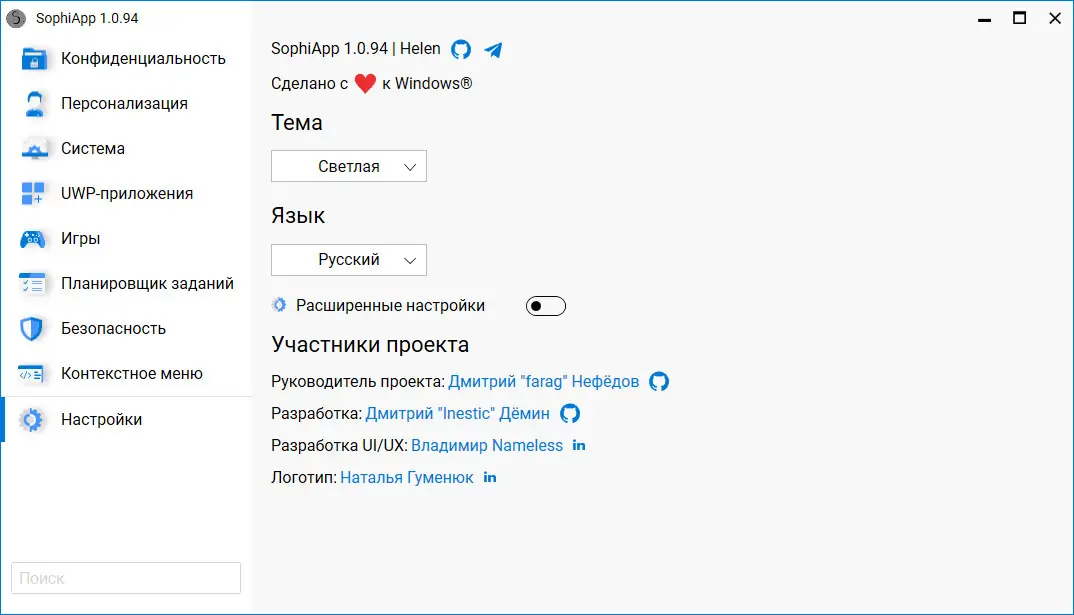This screenshot has width=1074, height=615.
Task: Click the Поиск search field
Action: pyautogui.click(x=126, y=578)
